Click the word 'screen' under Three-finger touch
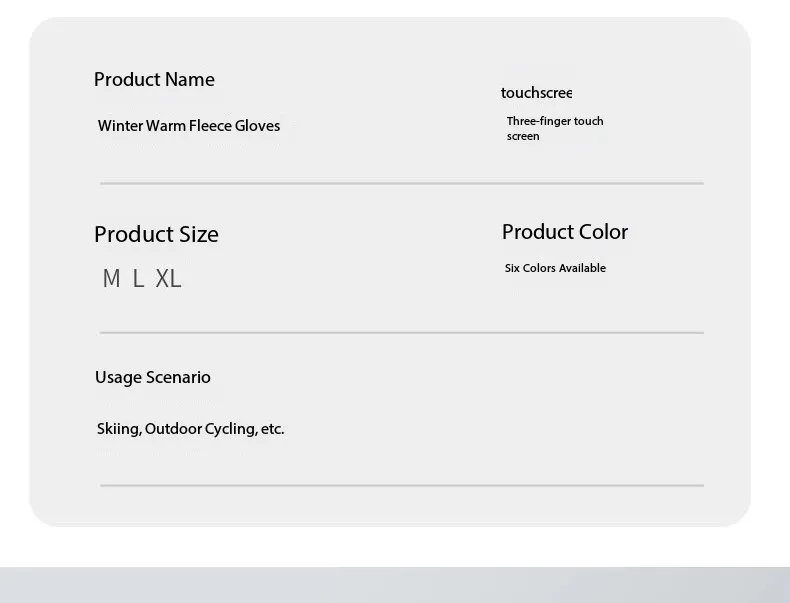Screen dimensions: 790x603 523,136
